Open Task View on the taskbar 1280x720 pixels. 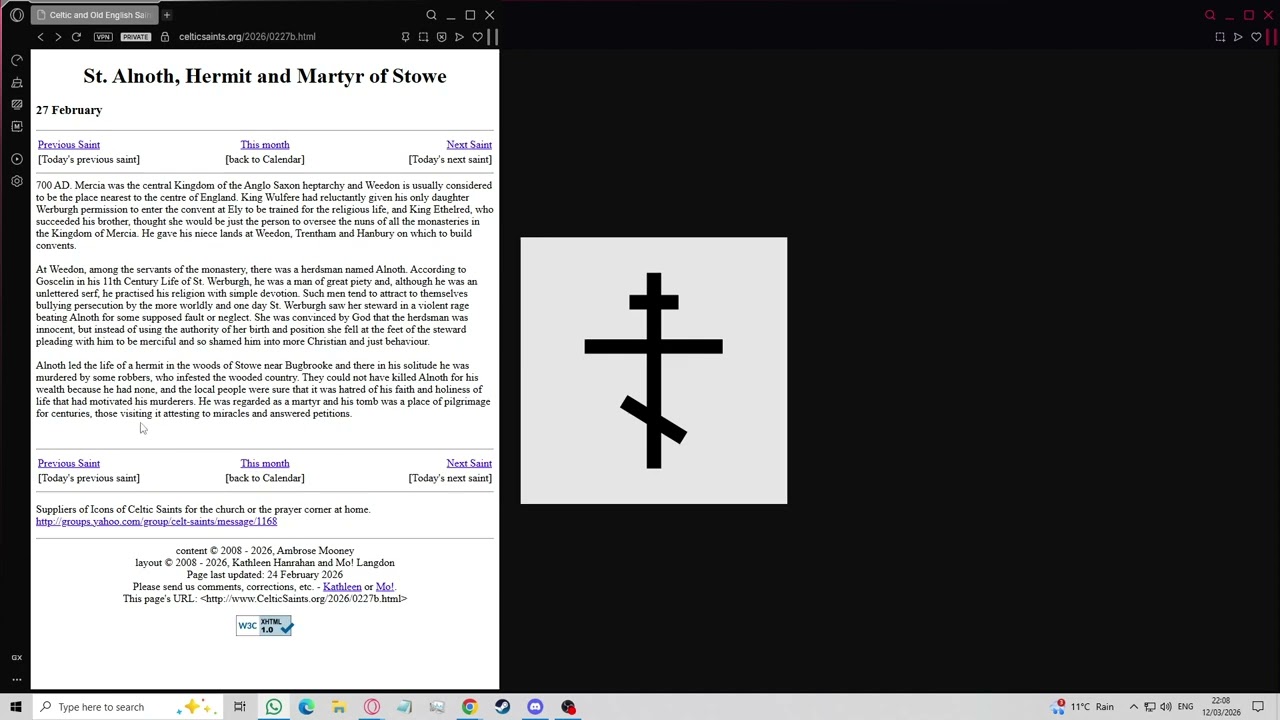[x=240, y=707]
